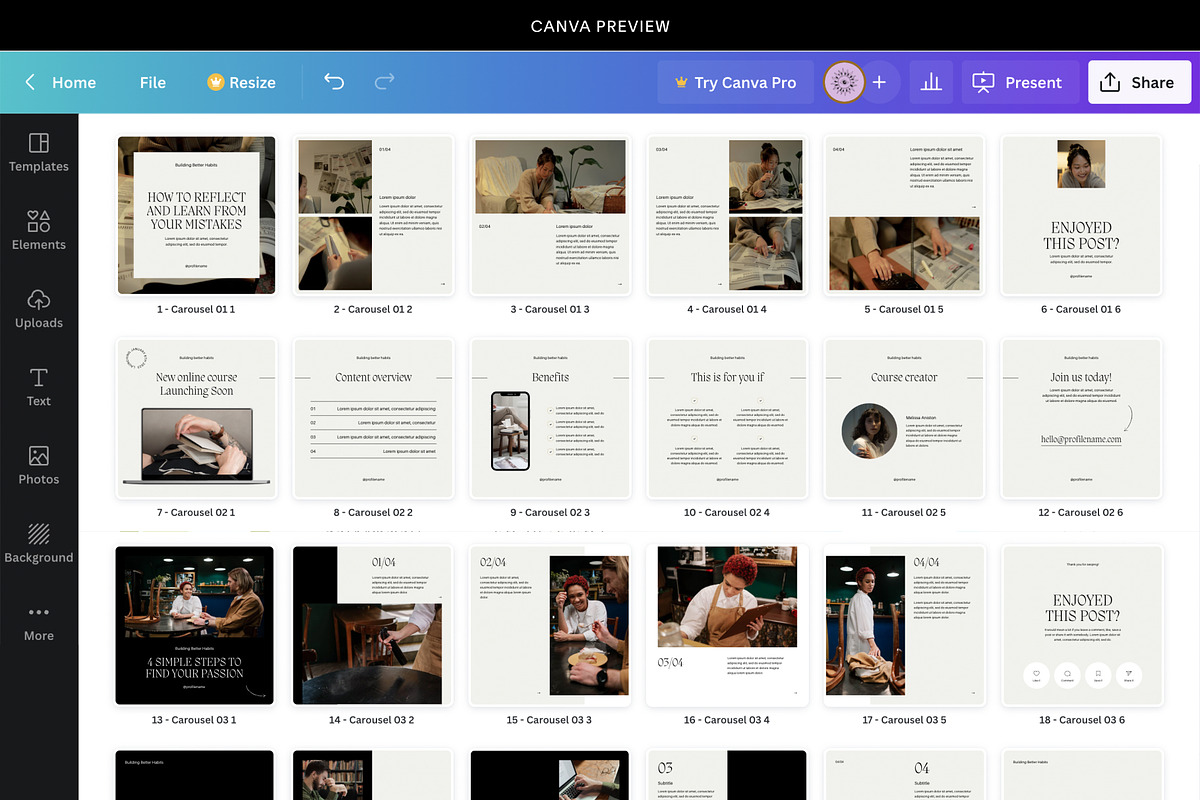Select page 5 Carousel 01 5 thumbnail
Screen dimensions: 1200x800
click(904, 215)
